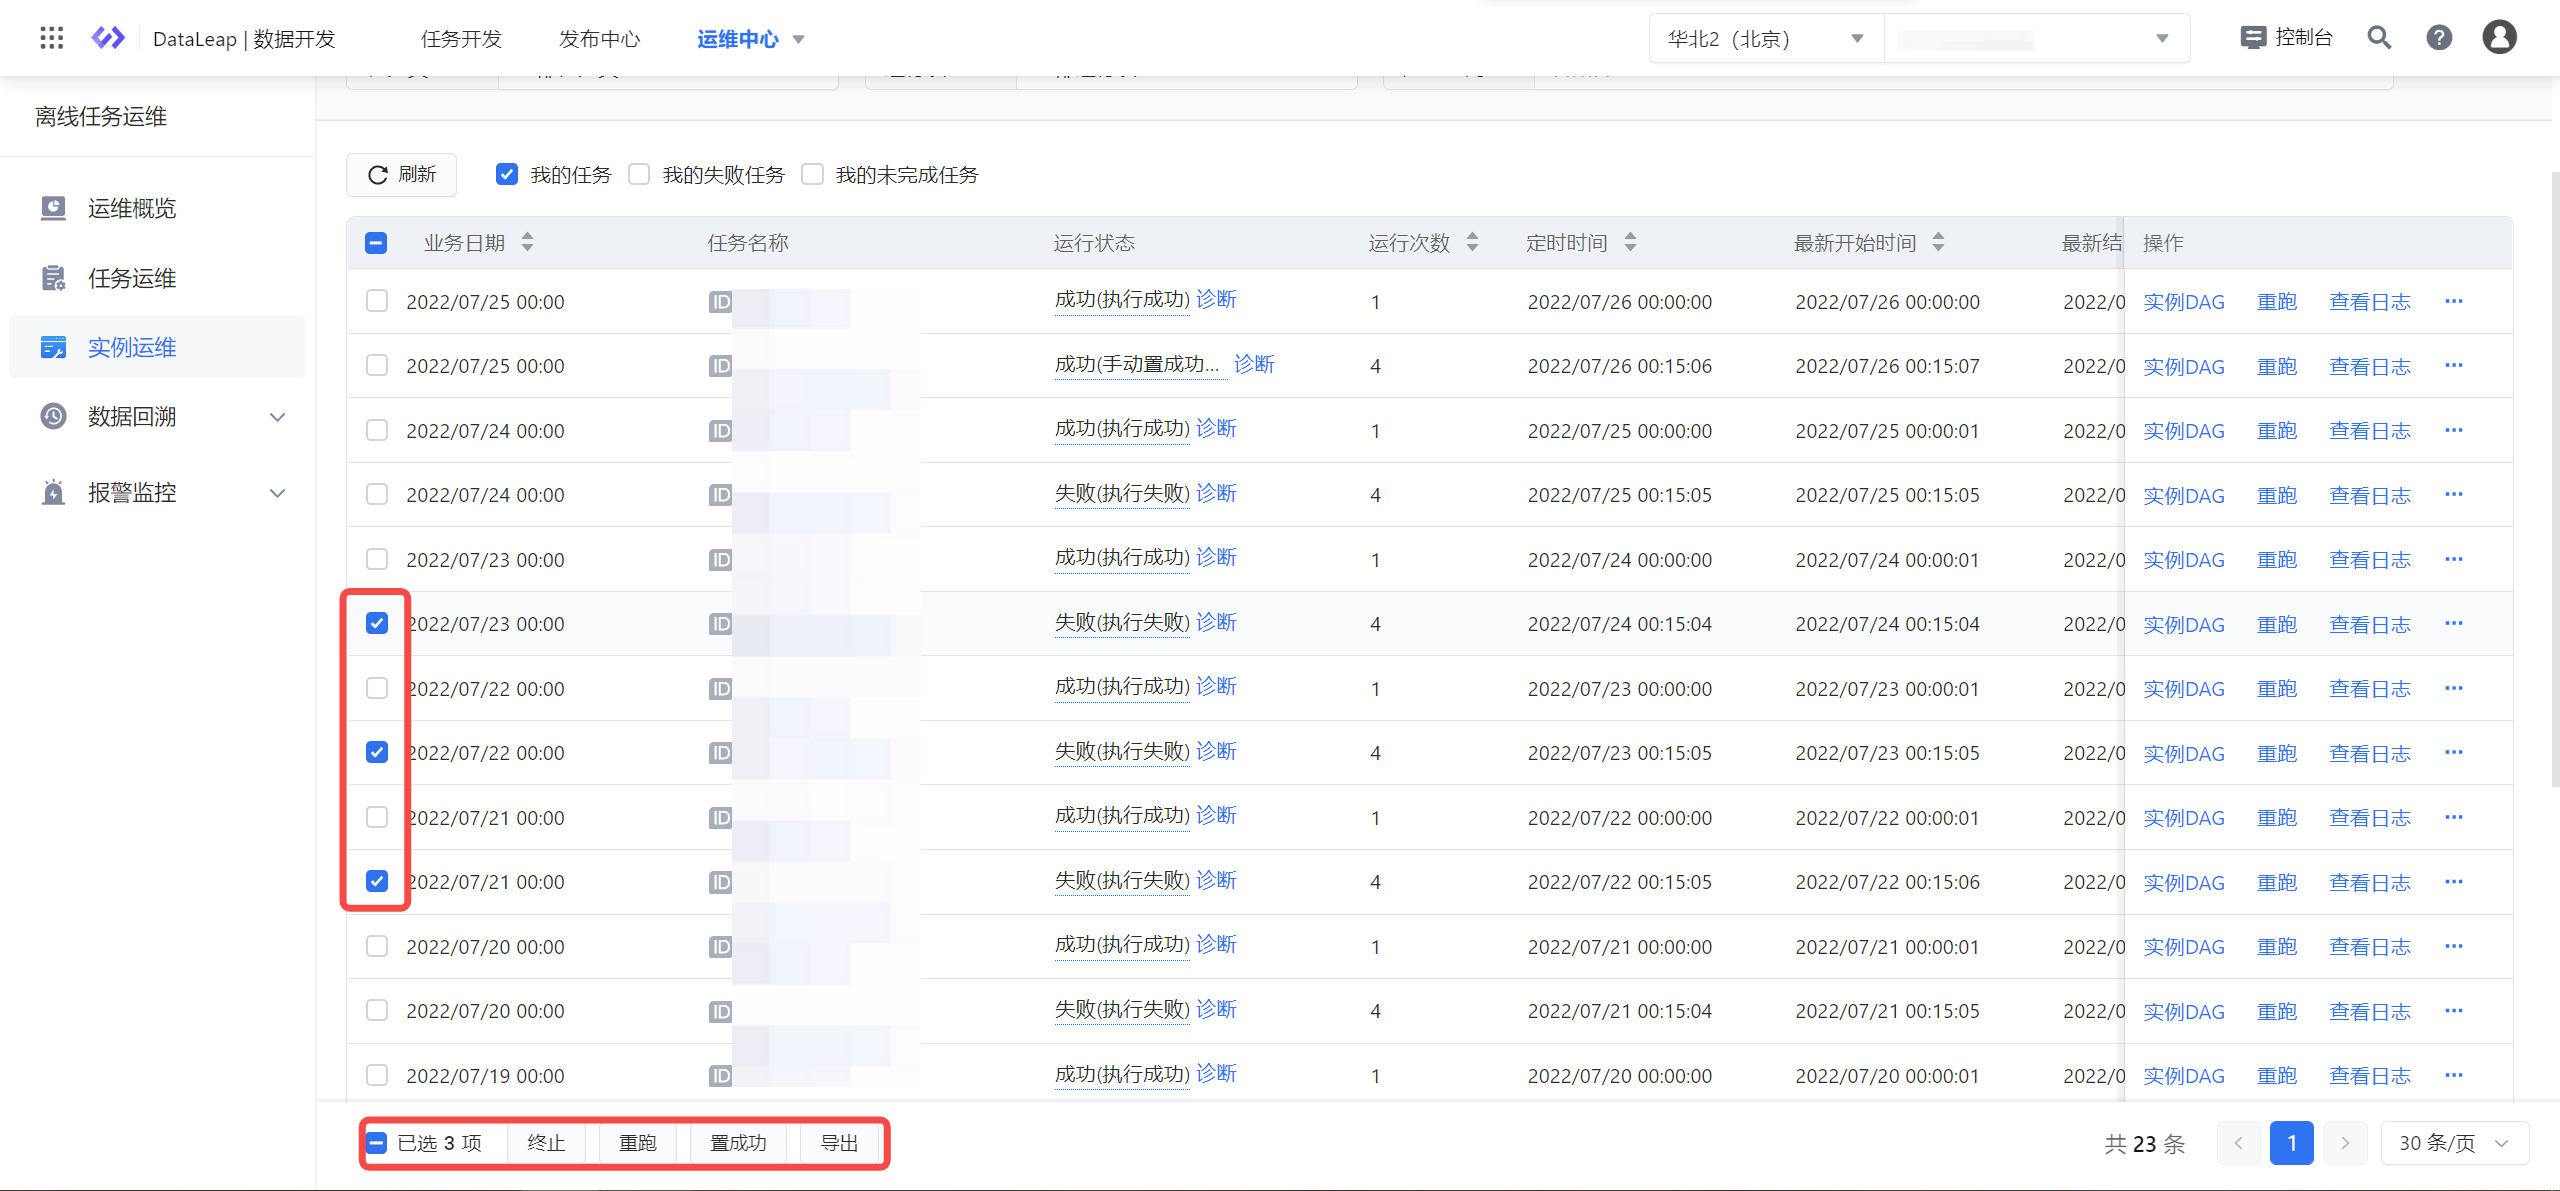Check the failed 2022/07/24 row checkbox
This screenshot has height=1191, width=2560.
(x=377, y=494)
